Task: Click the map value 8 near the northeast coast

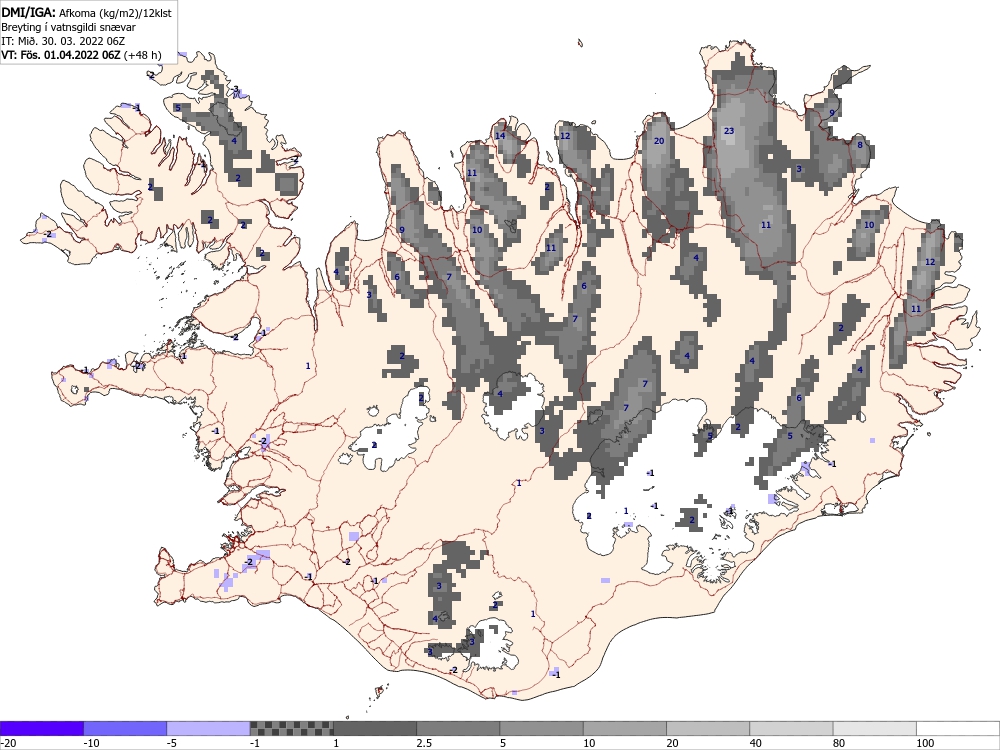Action: 860,145
